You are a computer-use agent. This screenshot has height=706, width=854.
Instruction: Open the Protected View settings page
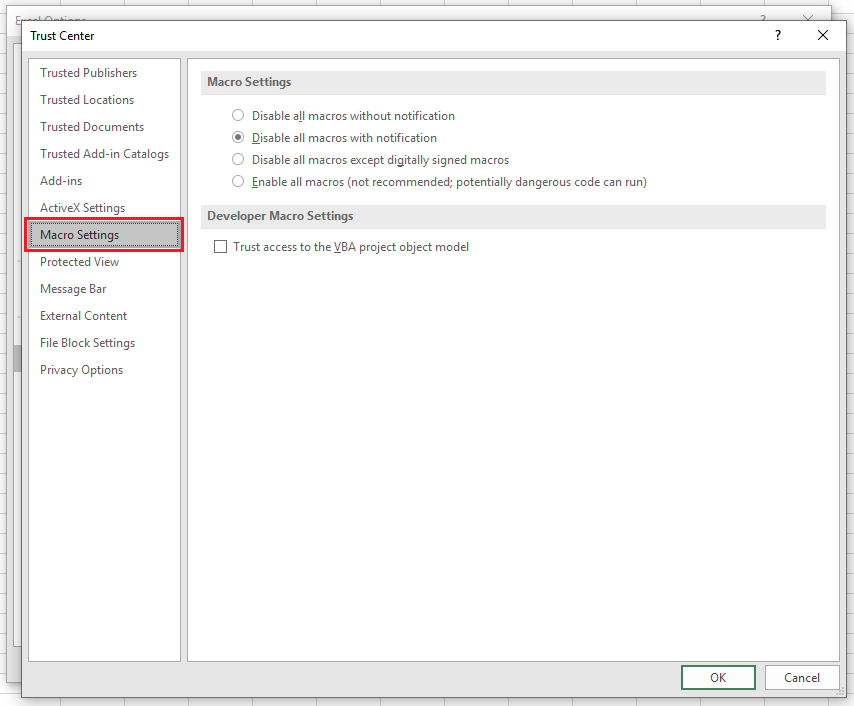pos(79,261)
